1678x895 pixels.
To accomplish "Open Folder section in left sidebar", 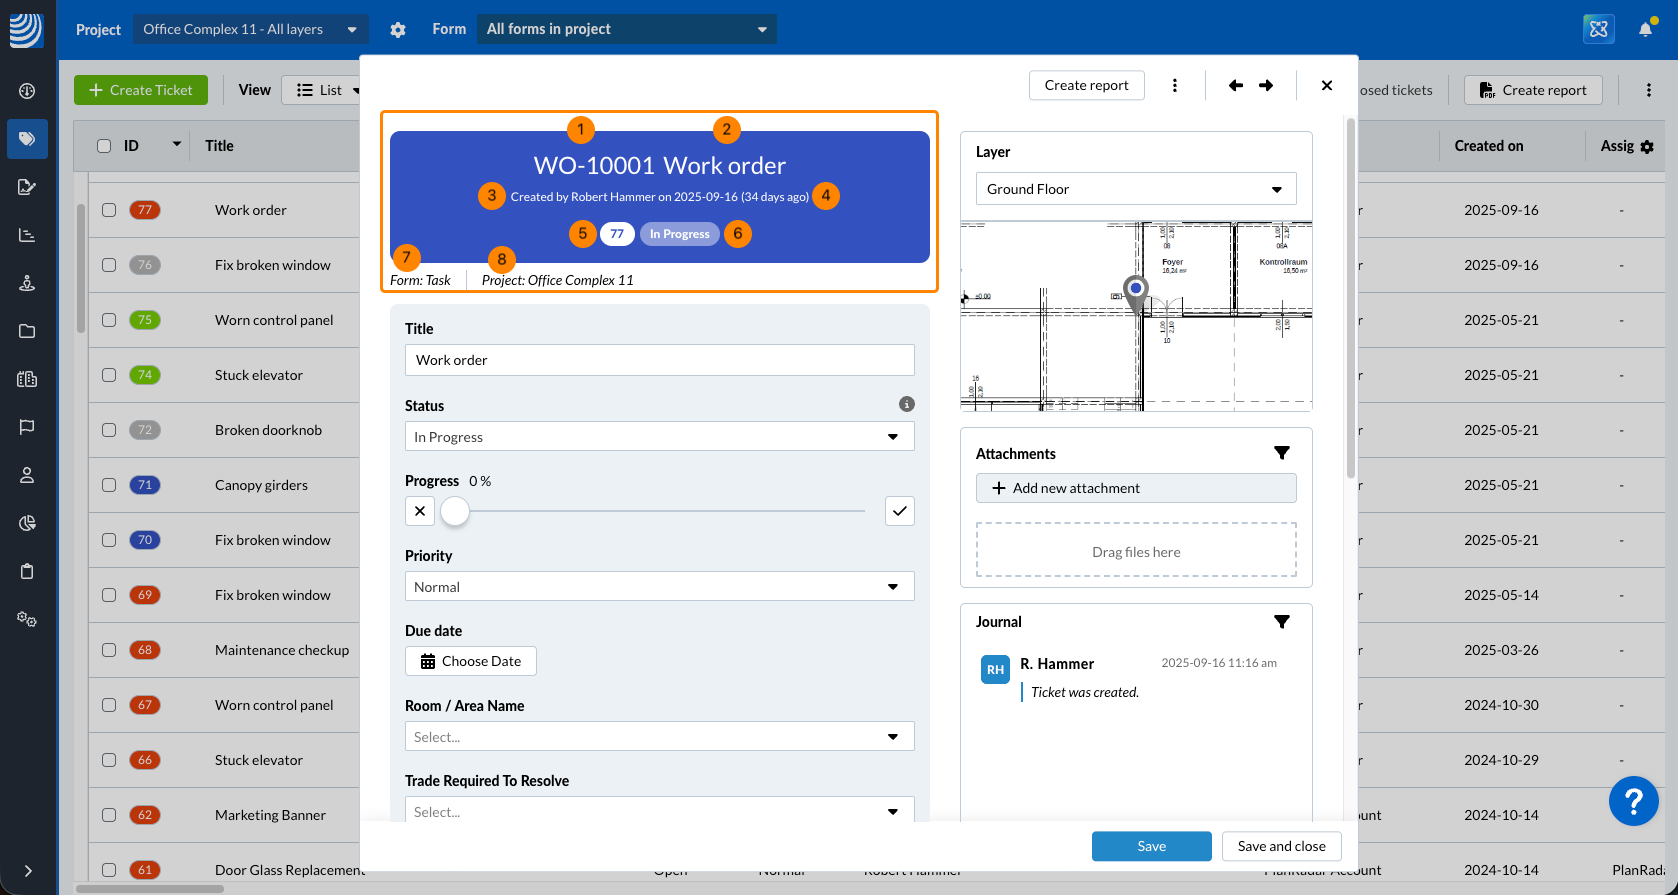I will (27, 331).
